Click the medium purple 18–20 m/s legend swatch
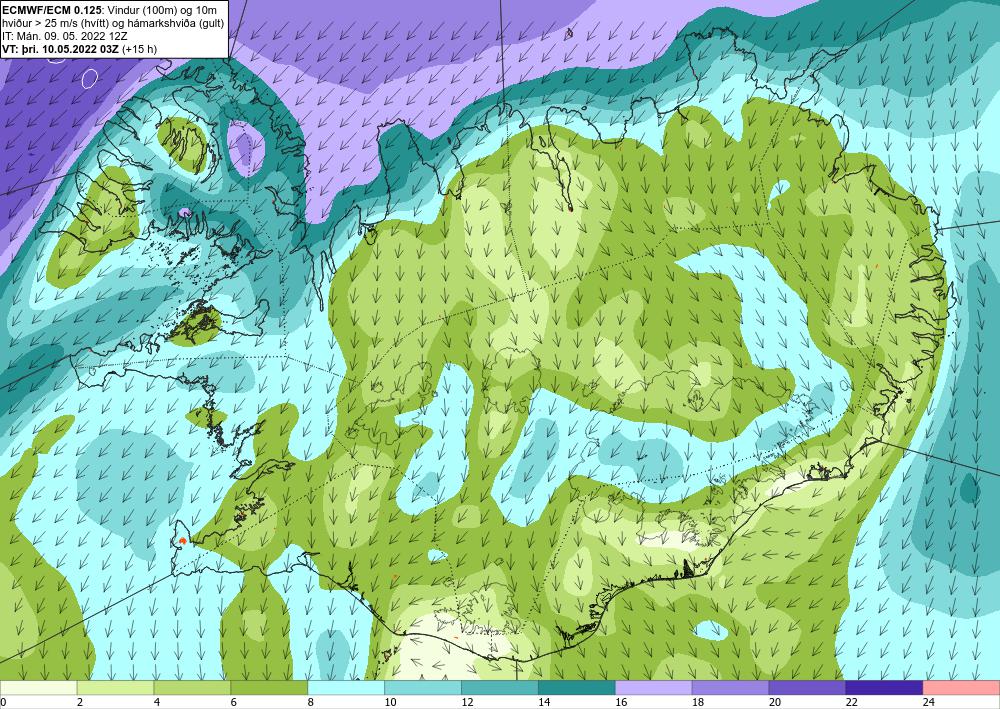 point(730,688)
